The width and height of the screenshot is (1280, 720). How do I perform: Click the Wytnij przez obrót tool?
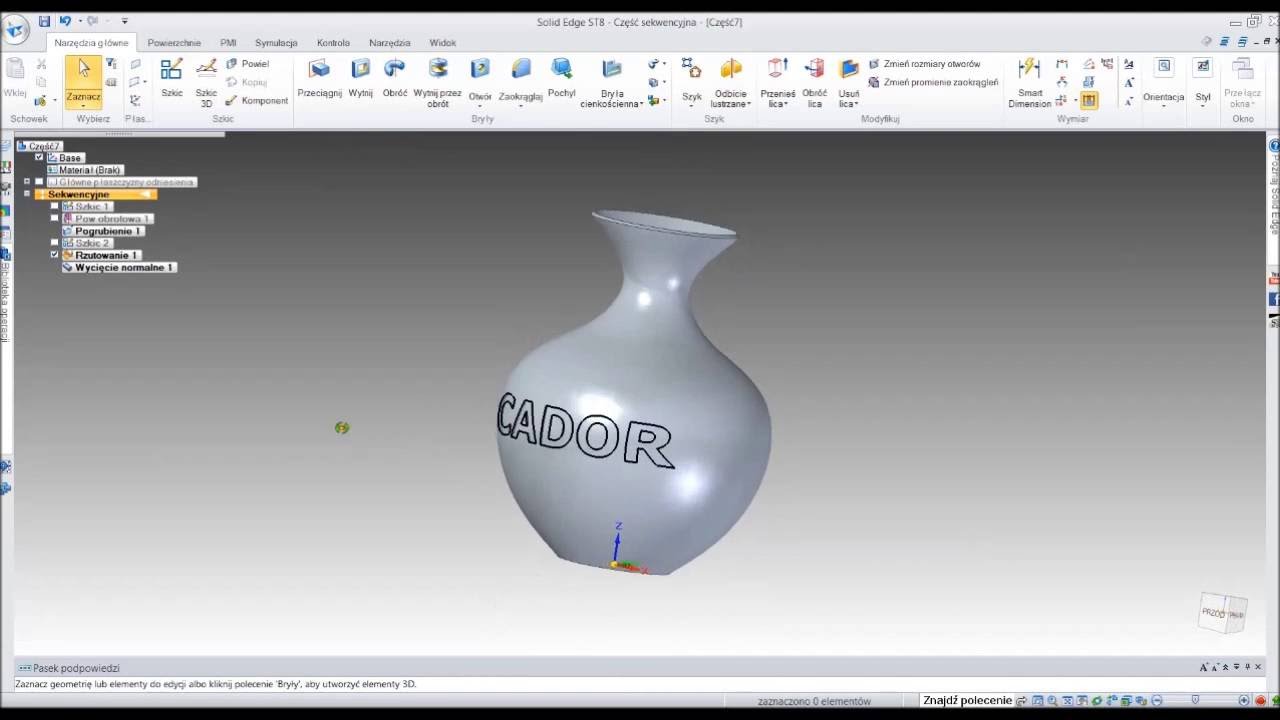click(x=438, y=82)
